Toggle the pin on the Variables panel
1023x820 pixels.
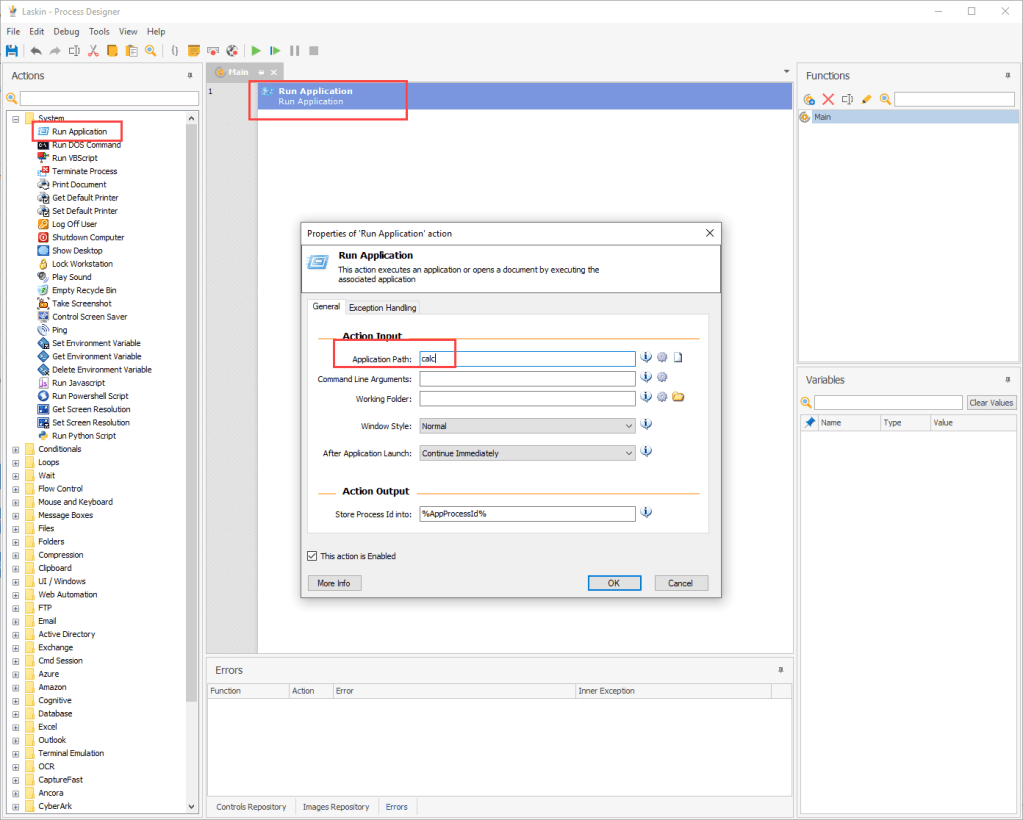click(x=1008, y=380)
